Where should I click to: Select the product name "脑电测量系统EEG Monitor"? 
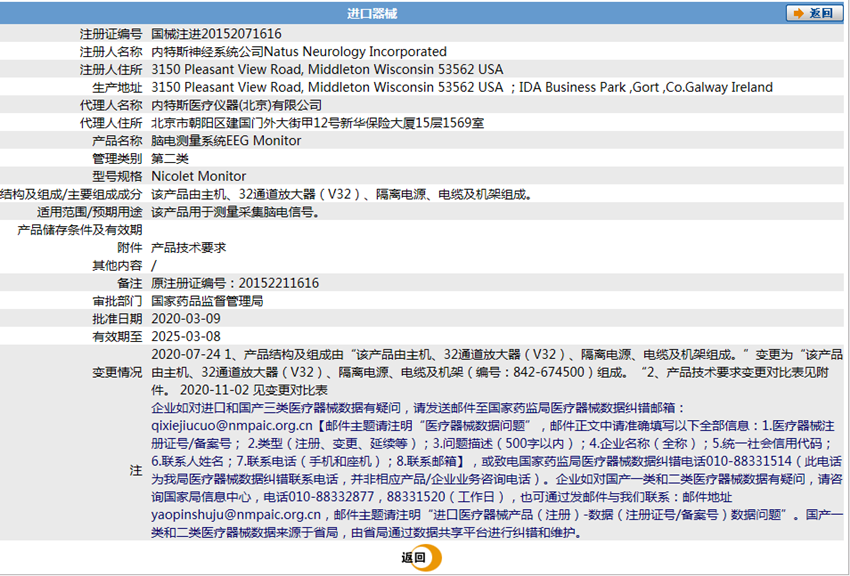226,141
